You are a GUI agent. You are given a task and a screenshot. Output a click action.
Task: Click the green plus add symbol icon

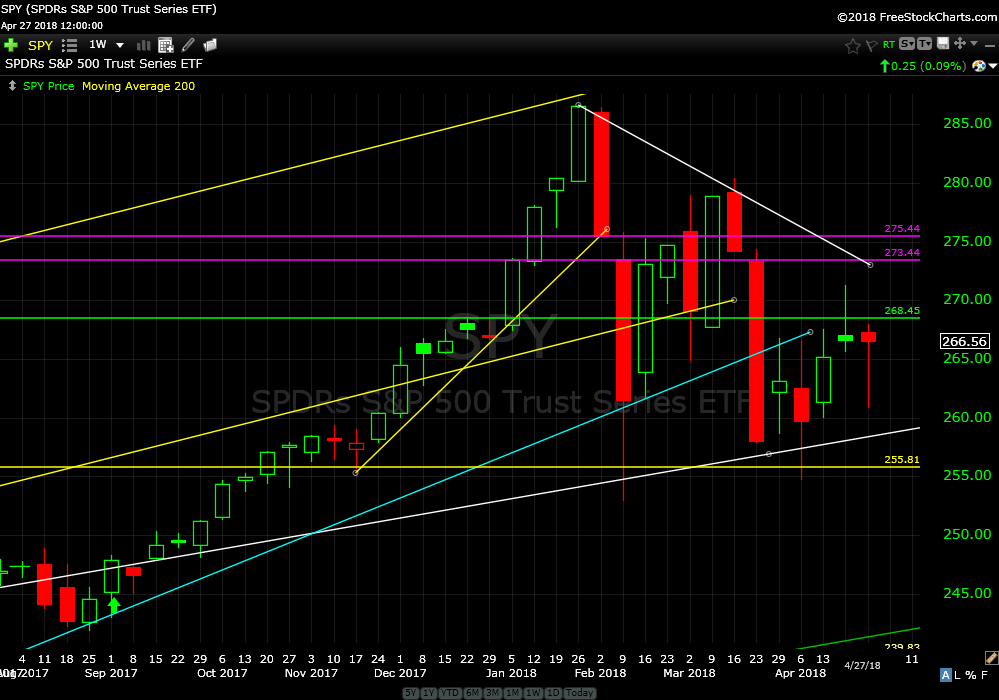11,45
